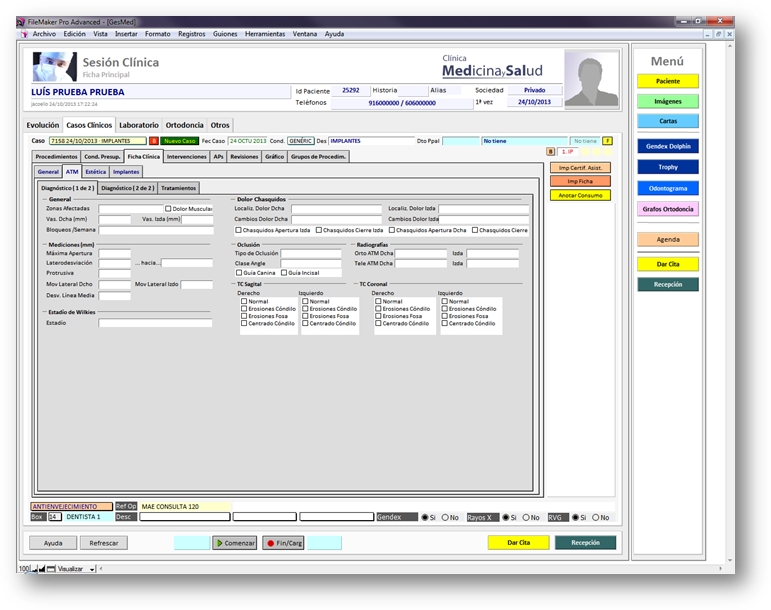
Task: Open Paciente from the Menú panel
Action: [x=668, y=81]
